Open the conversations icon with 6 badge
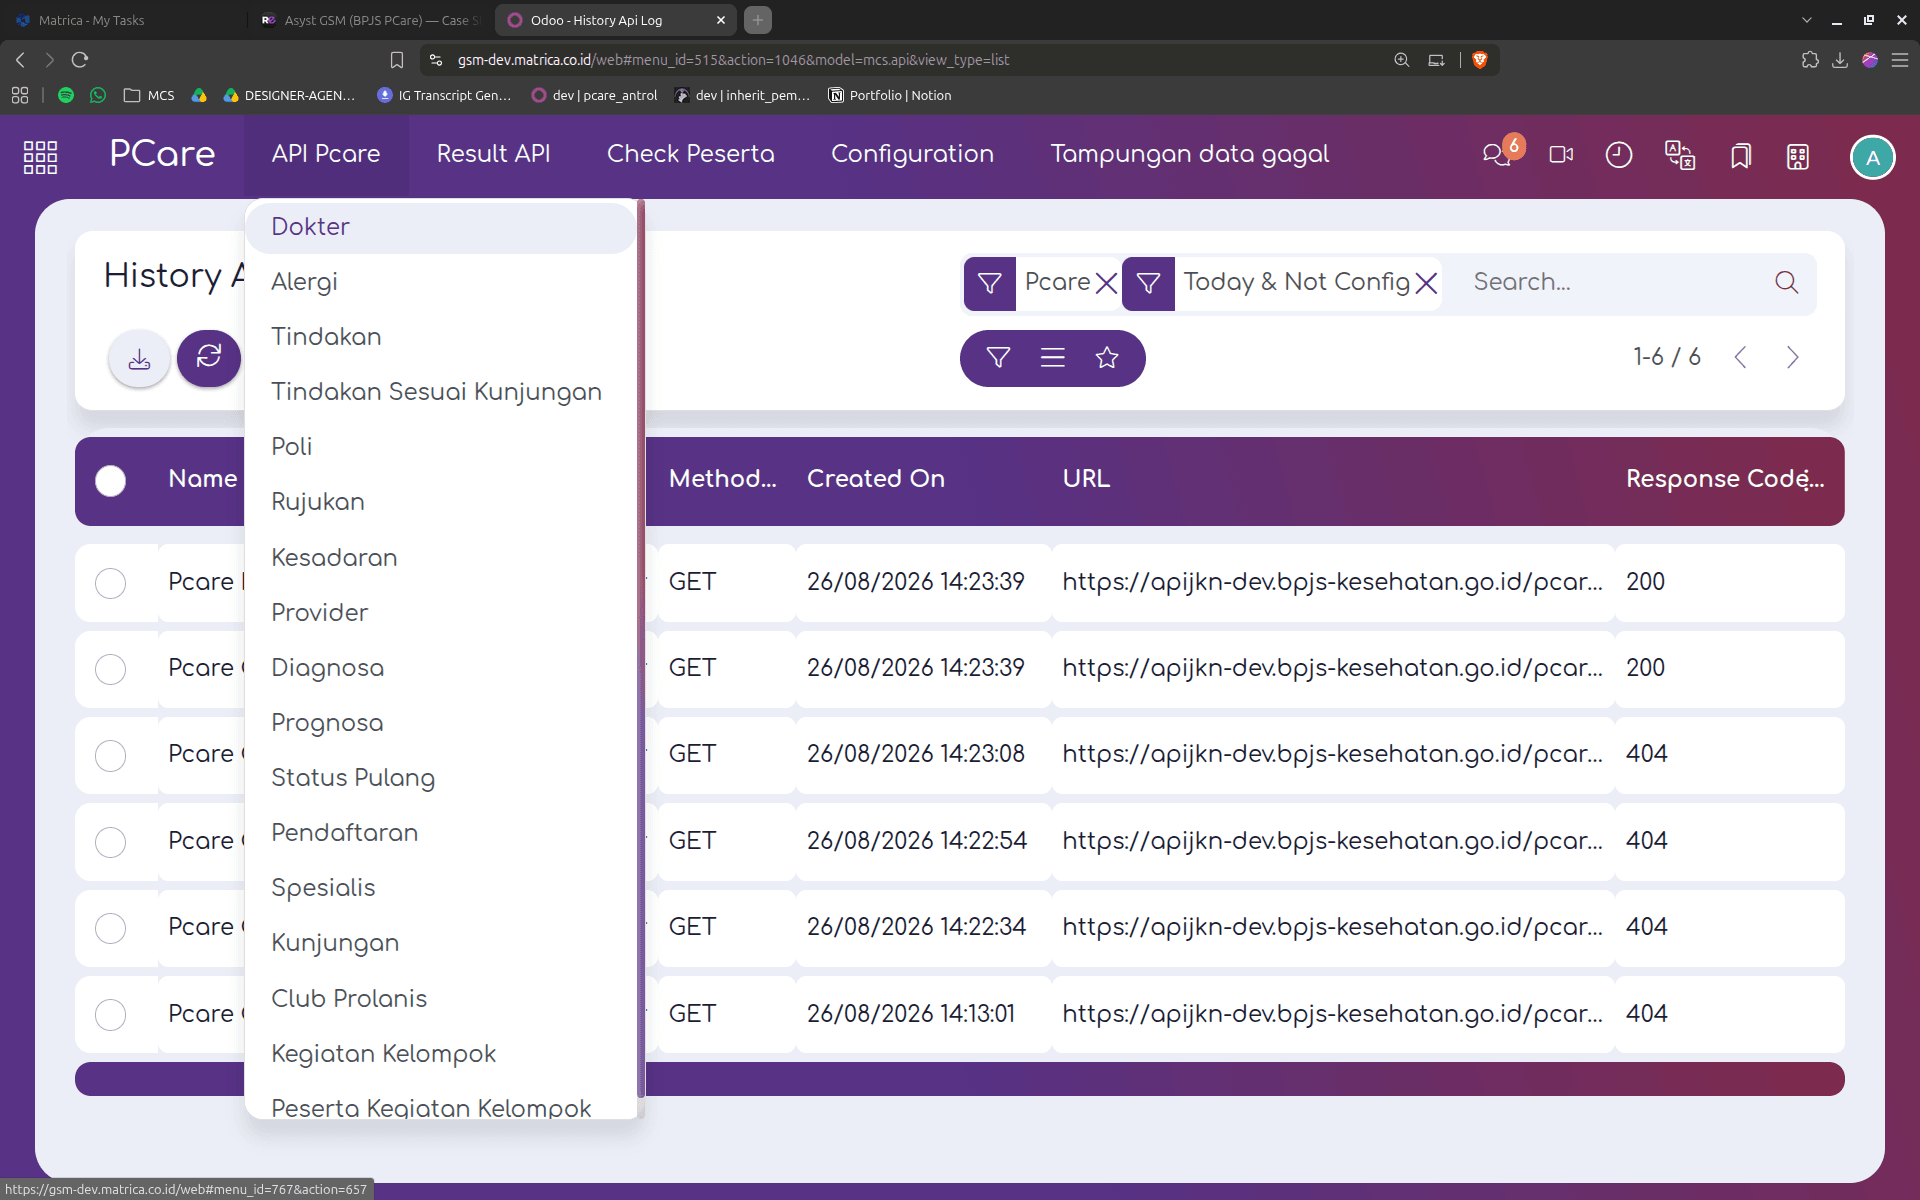 (x=1497, y=155)
